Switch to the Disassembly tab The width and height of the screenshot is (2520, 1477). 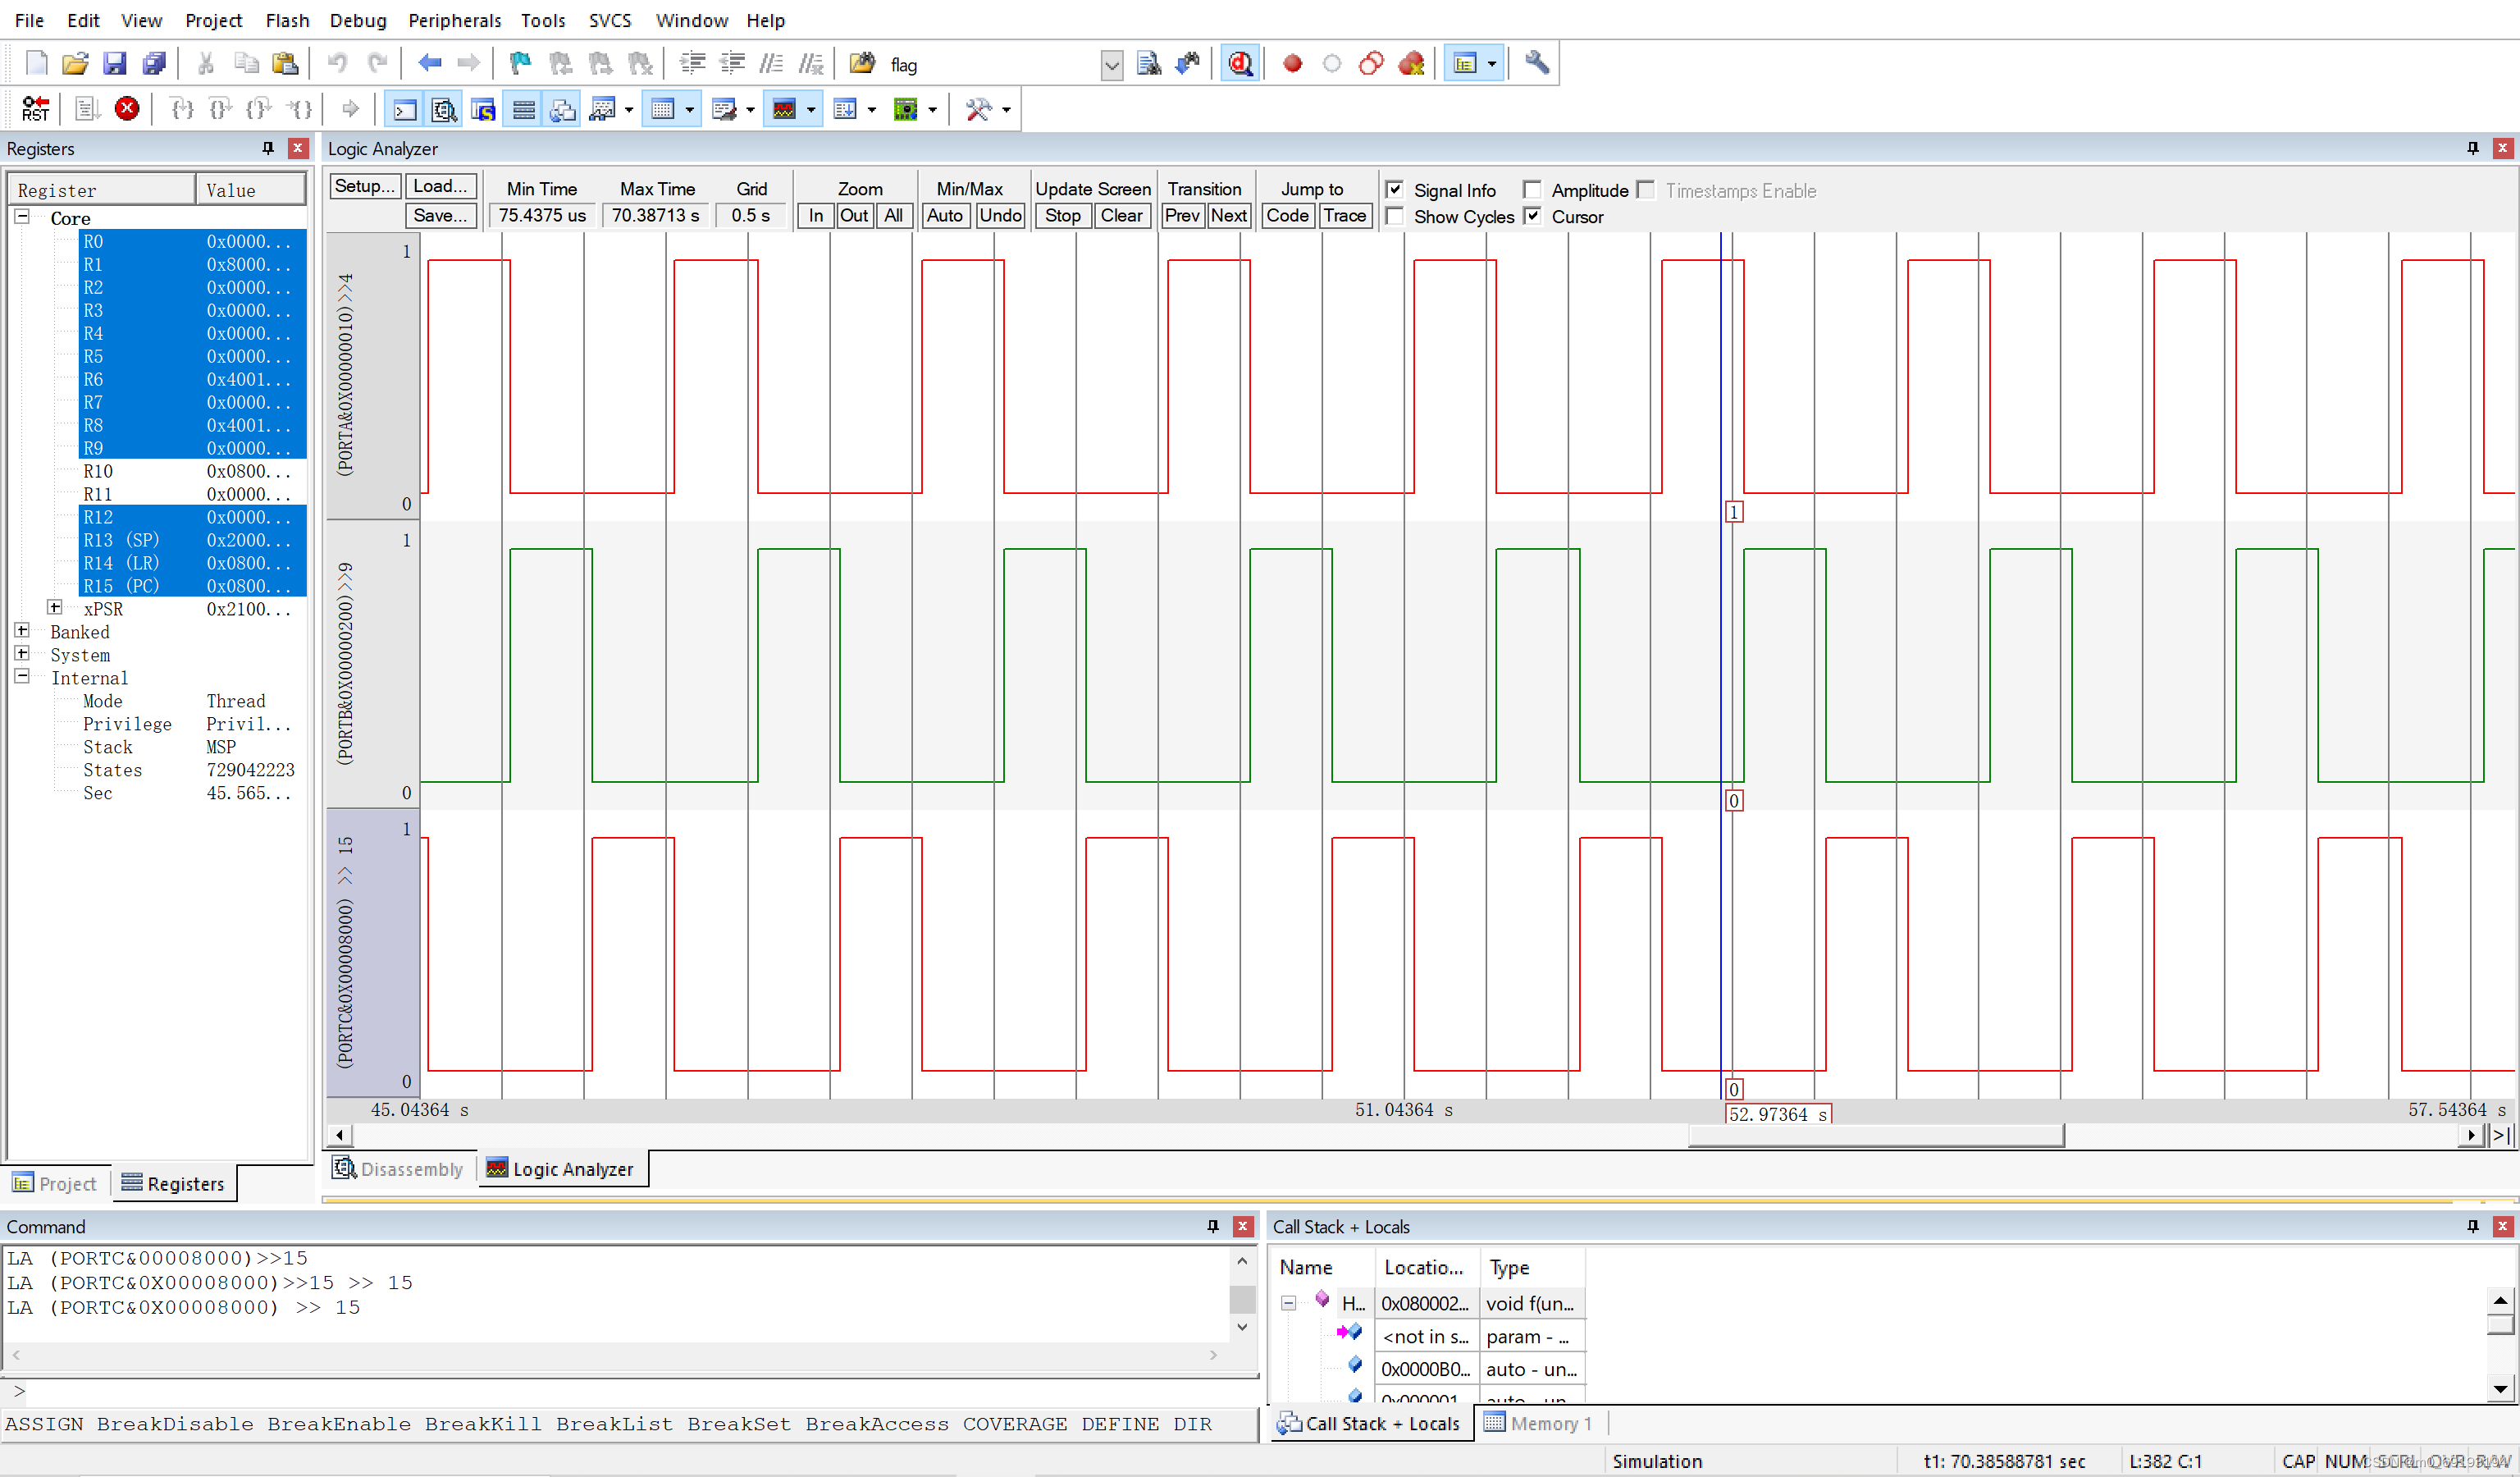(400, 1169)
